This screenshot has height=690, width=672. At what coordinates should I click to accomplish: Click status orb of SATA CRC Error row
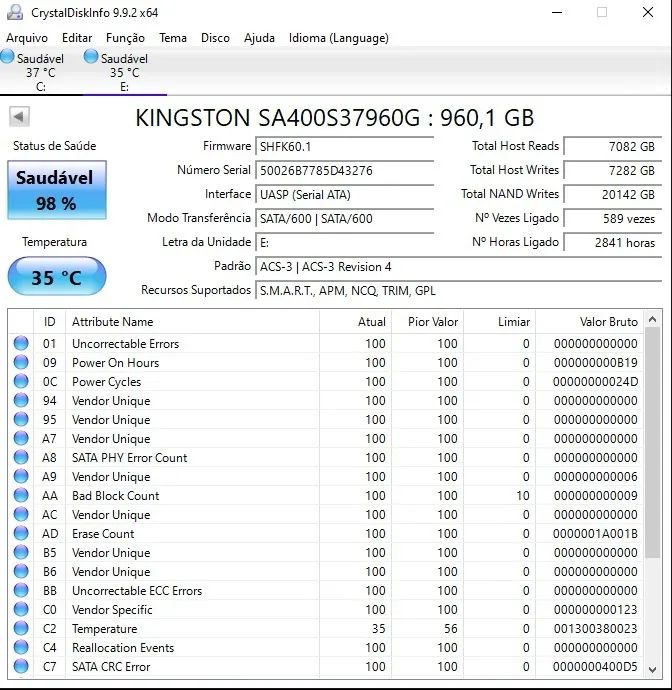(21, 666)
